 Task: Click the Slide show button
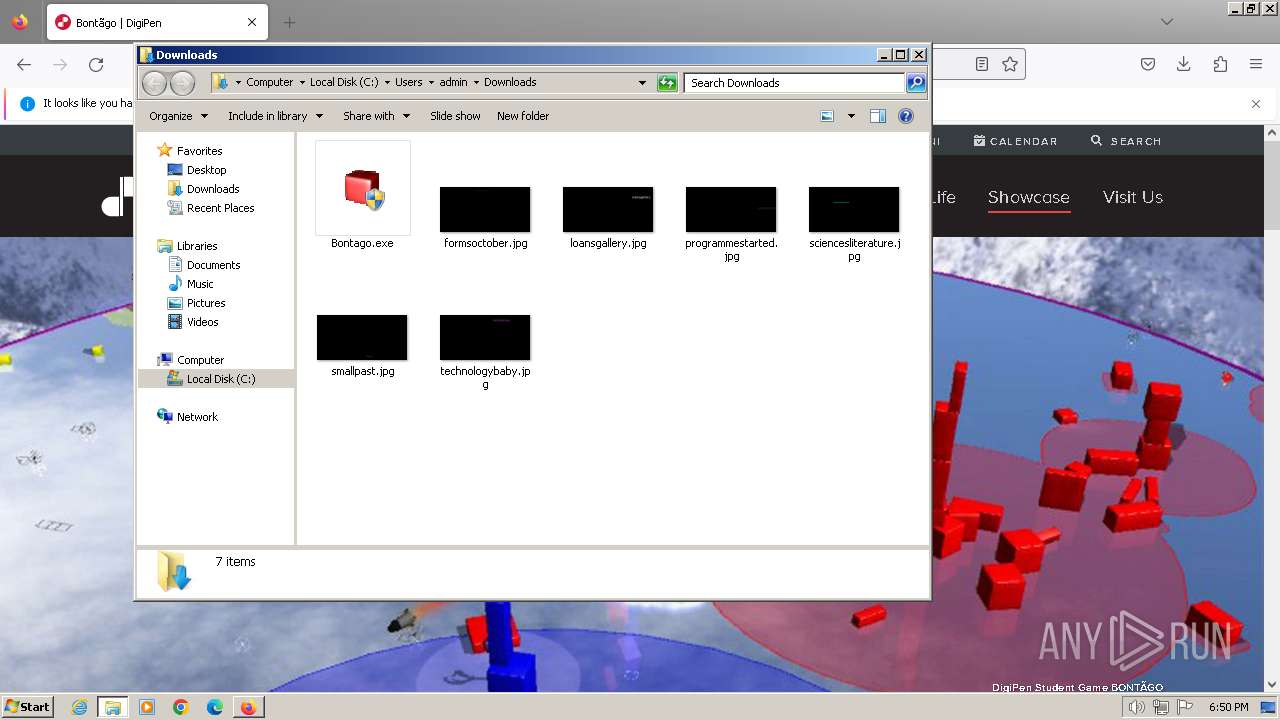[x=455, y=116]
